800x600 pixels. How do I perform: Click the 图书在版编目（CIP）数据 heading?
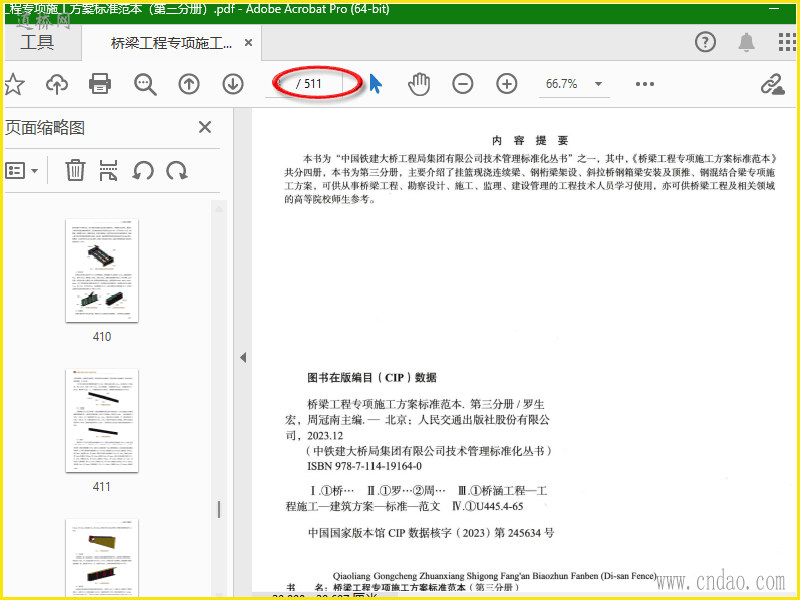(x=371, y=378)
